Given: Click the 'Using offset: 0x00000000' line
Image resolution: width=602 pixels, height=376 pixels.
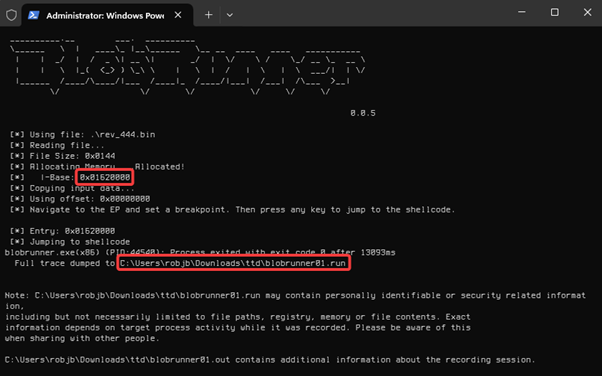Looking at the screenshot, I should click(80, 199).
